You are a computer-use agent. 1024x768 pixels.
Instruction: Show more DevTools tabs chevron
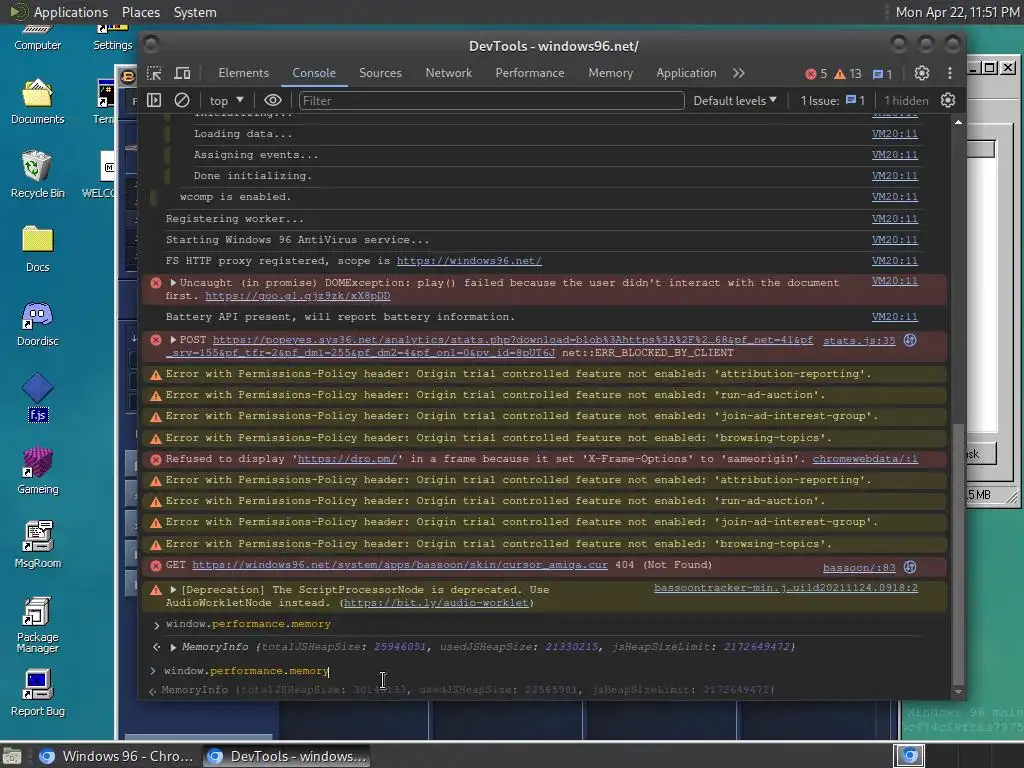(739, 73)
